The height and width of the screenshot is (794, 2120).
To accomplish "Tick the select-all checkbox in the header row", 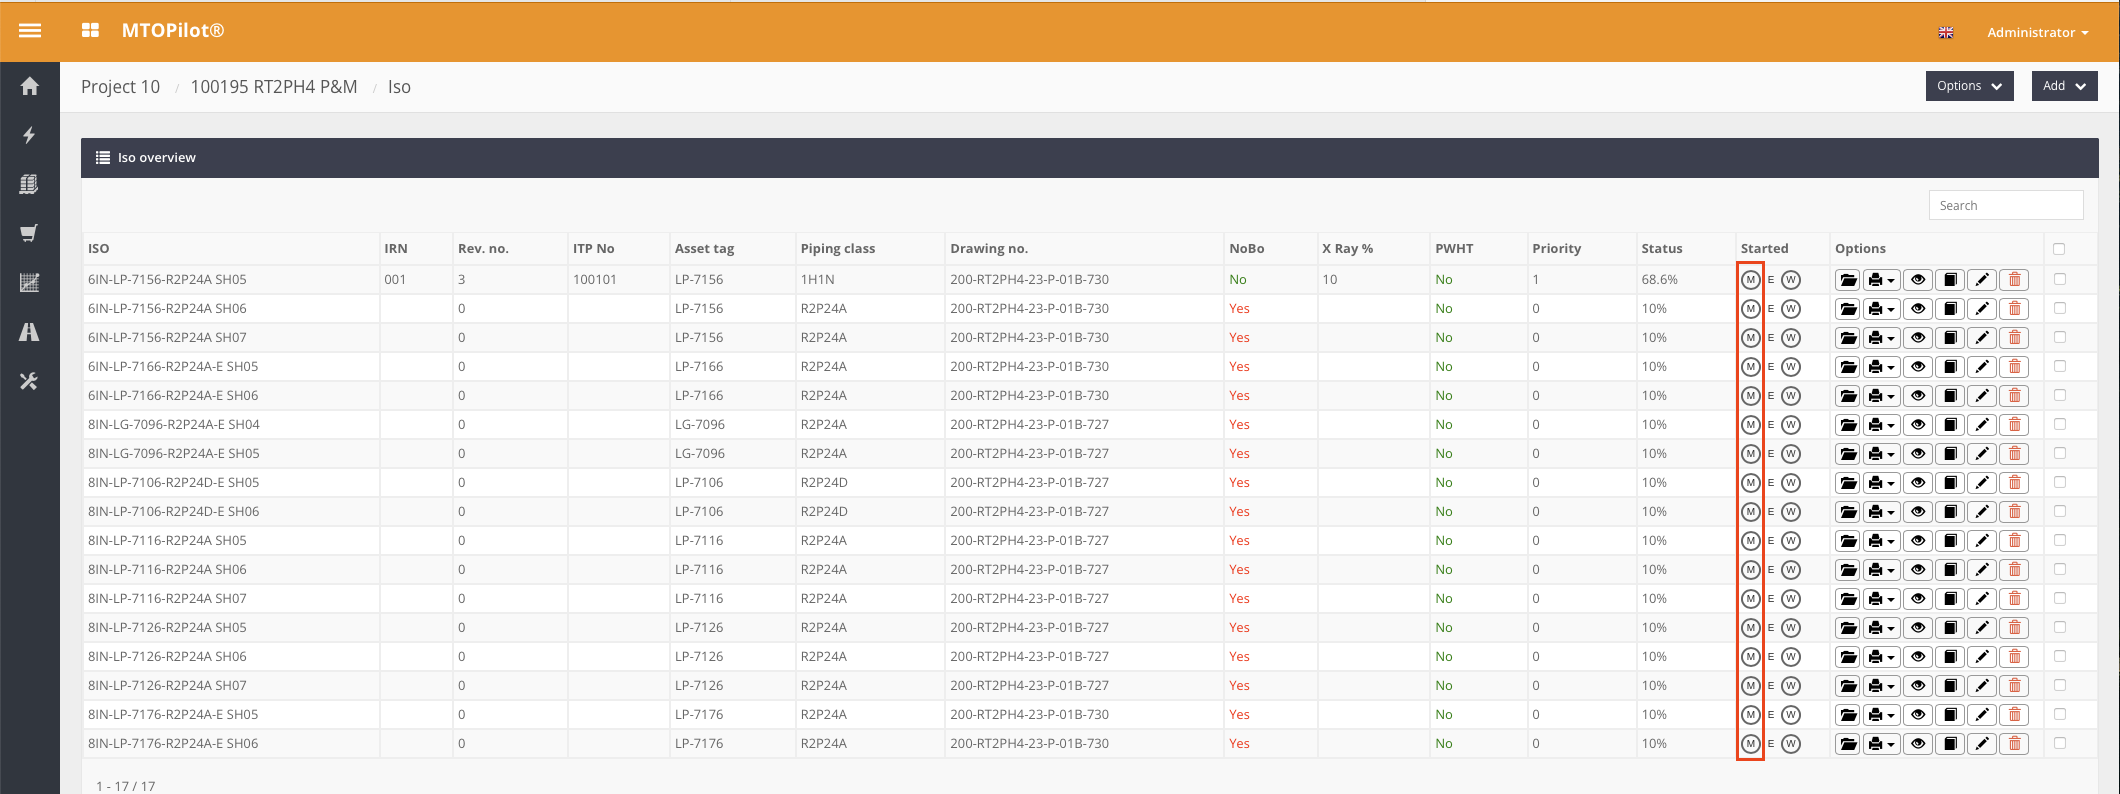I will click(2059, 249).
